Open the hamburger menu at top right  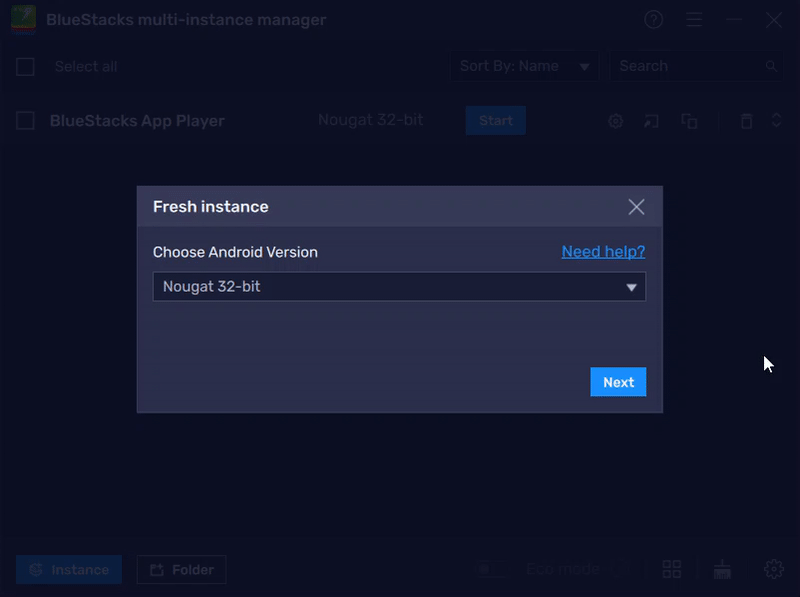point(694,19)
